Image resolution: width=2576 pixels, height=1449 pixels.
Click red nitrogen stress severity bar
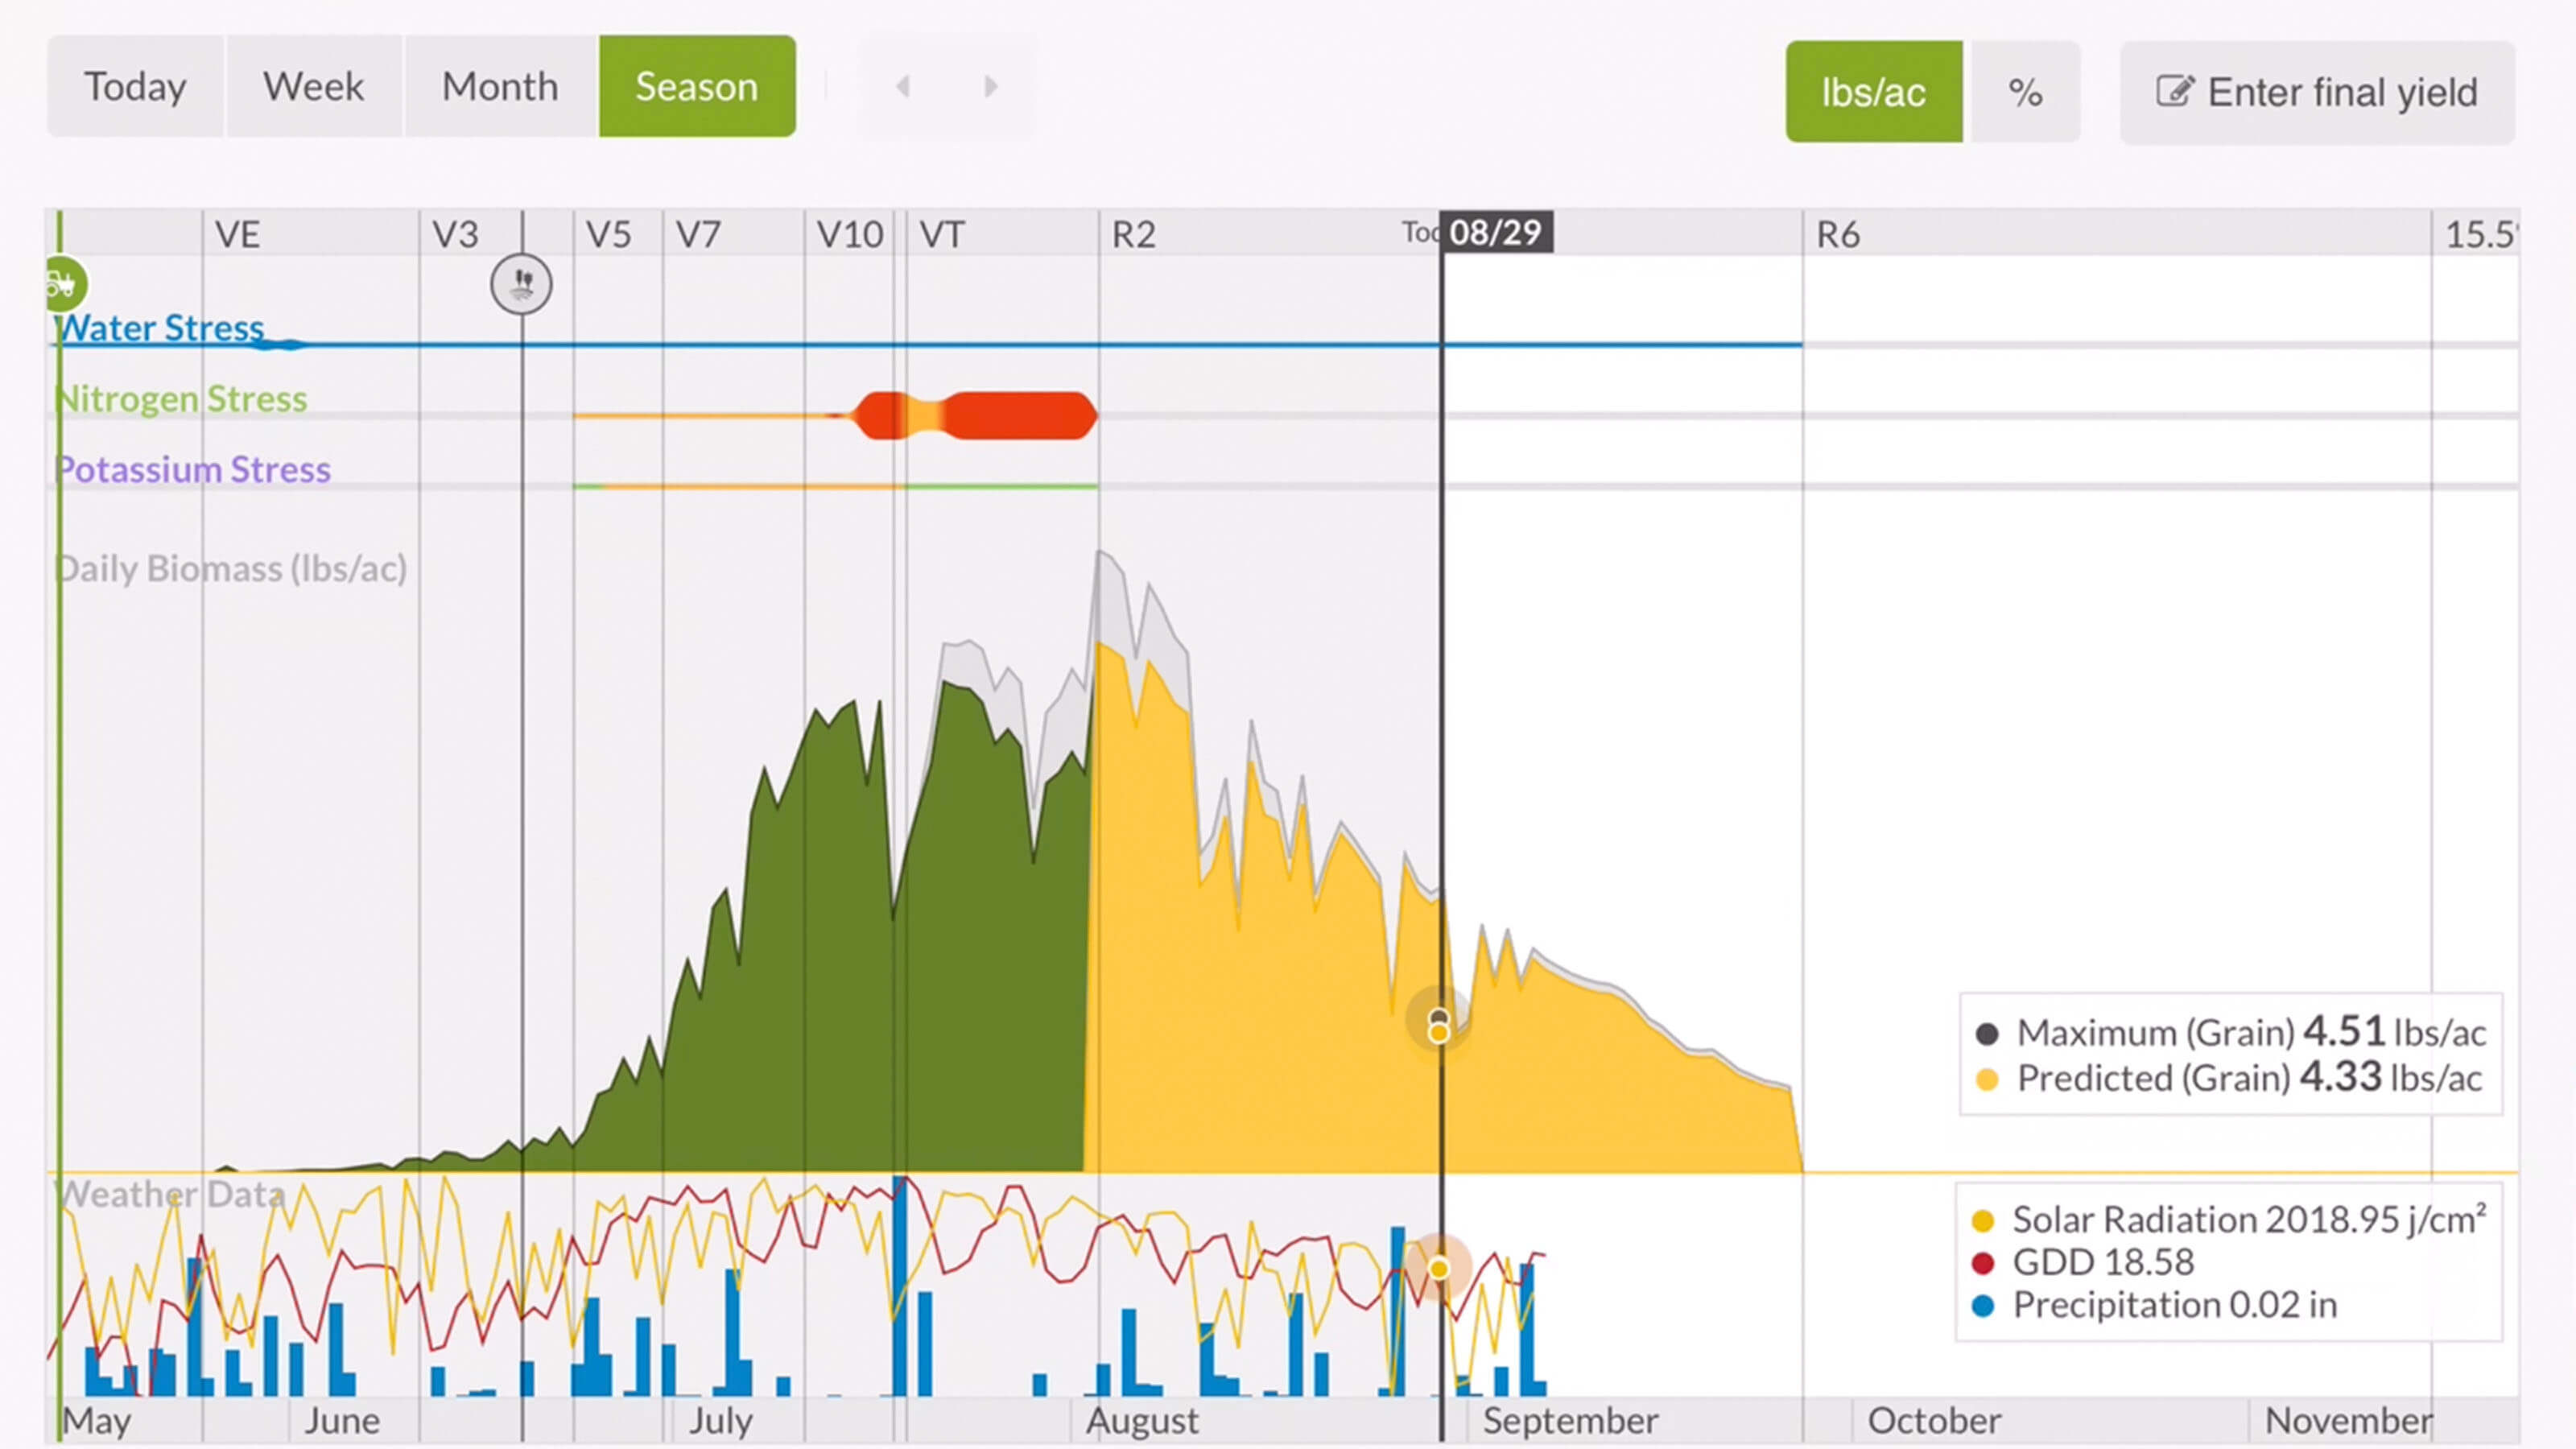pos(1018,416)
